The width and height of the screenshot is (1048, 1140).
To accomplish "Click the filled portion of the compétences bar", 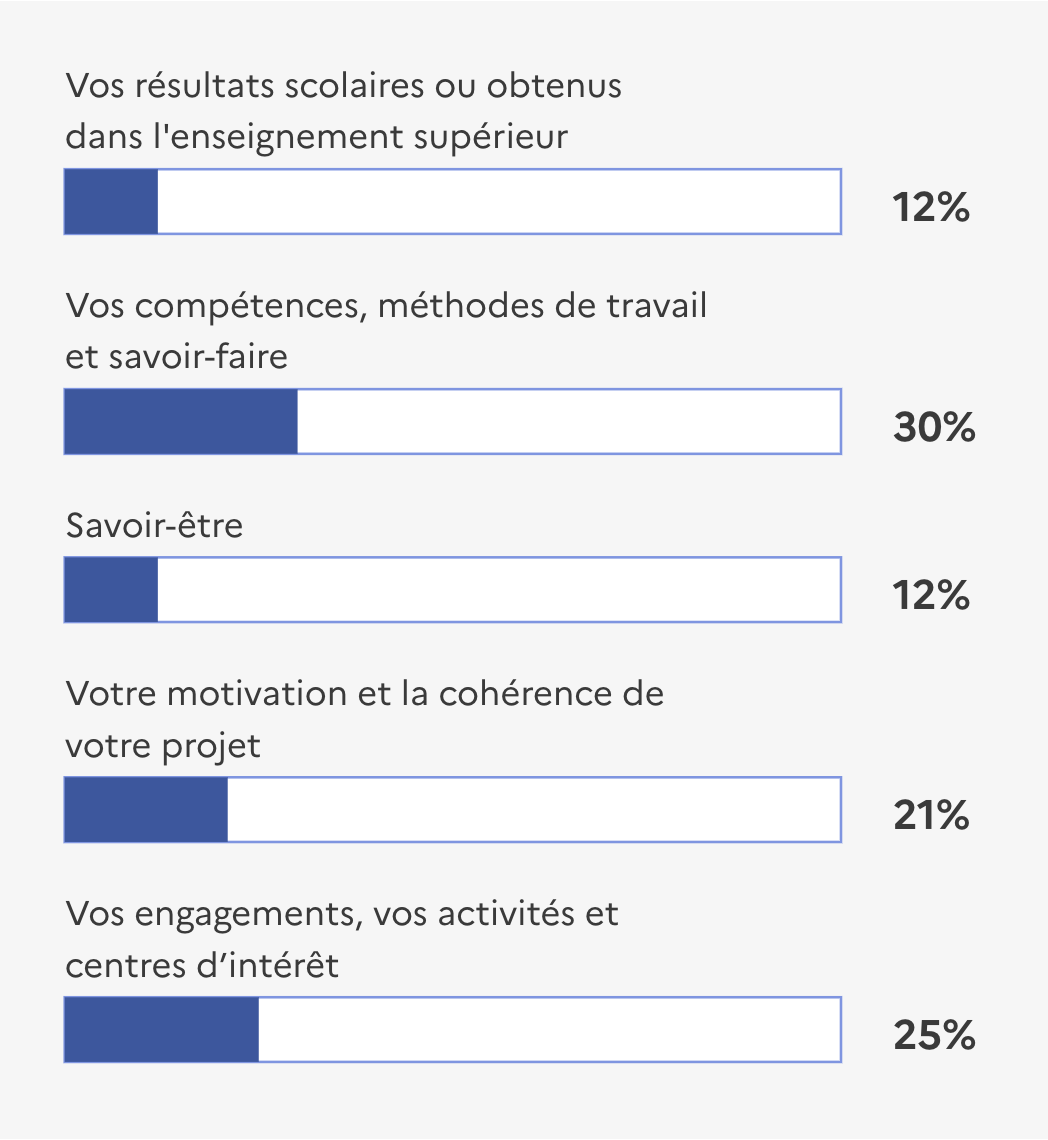I will click(x=181, y=422).
